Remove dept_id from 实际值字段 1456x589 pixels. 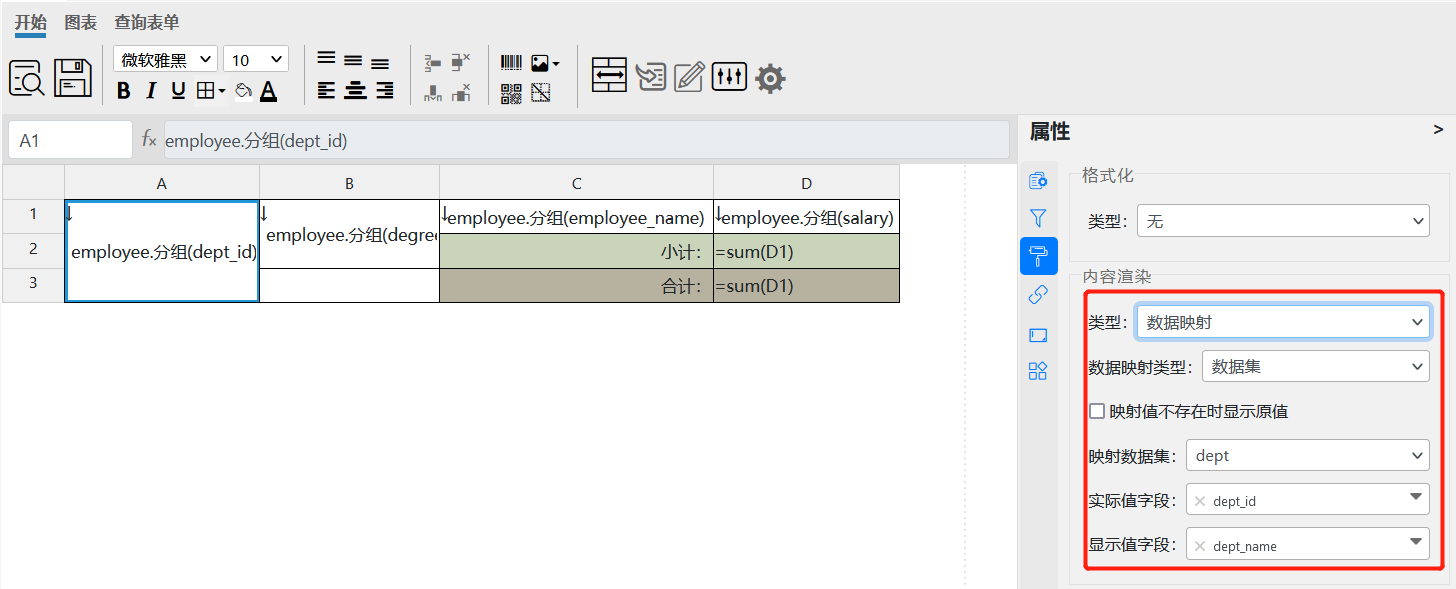coord(1200,501)
